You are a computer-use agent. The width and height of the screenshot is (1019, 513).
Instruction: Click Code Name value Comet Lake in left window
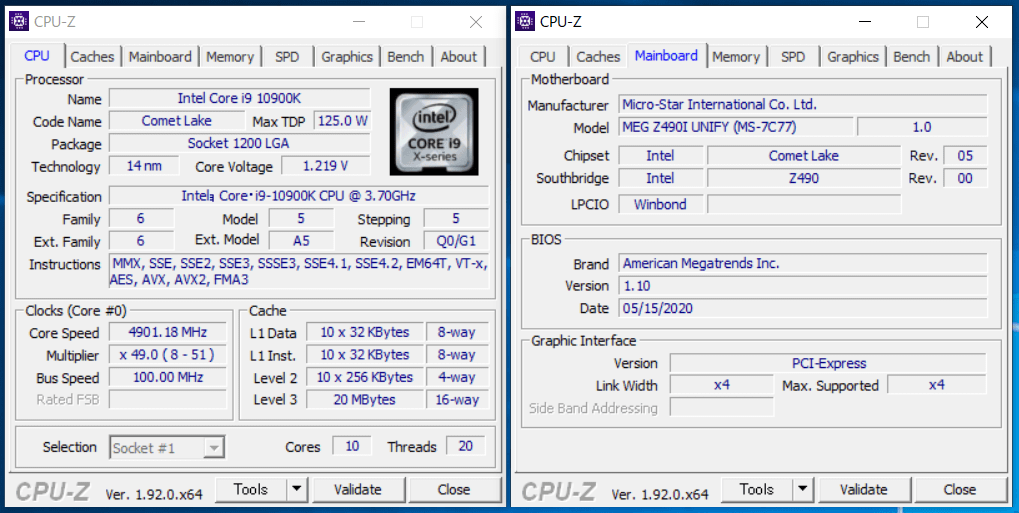[x=175, y=121]
